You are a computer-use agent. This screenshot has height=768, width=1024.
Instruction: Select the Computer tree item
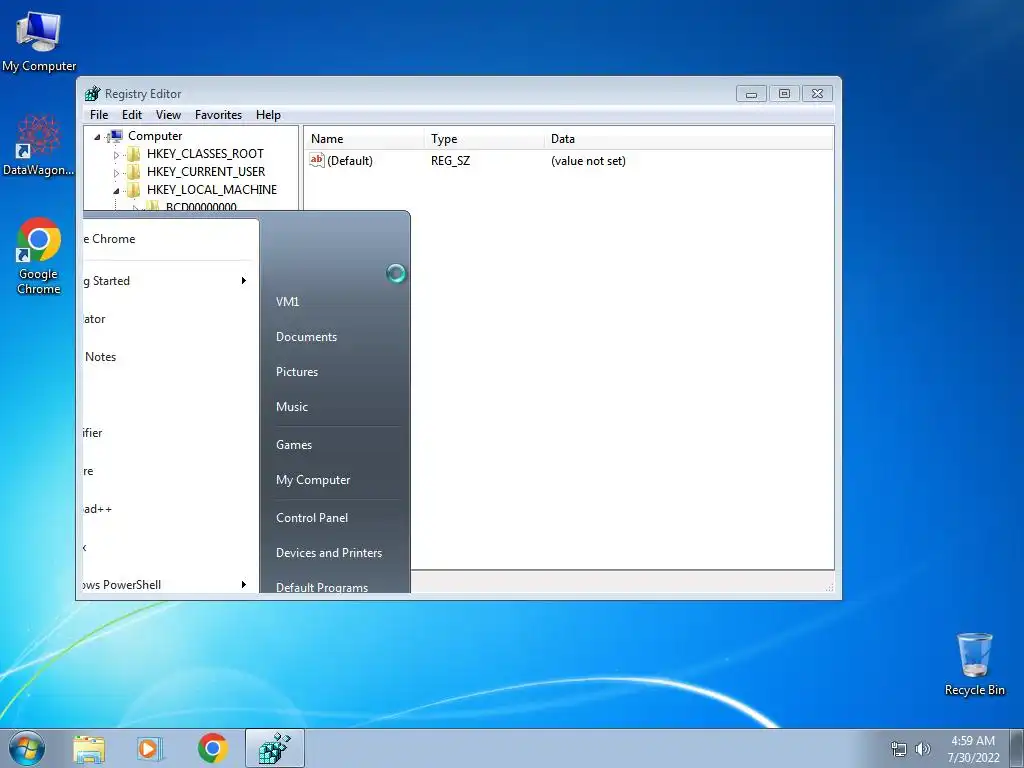point(155,136)
